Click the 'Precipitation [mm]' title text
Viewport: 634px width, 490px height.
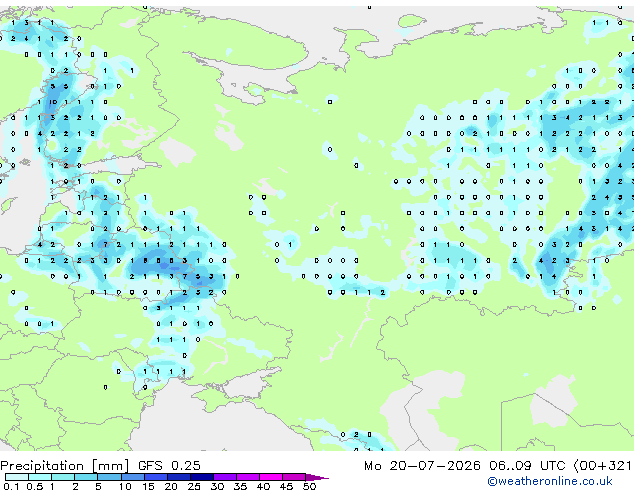[x=65, y=466]
